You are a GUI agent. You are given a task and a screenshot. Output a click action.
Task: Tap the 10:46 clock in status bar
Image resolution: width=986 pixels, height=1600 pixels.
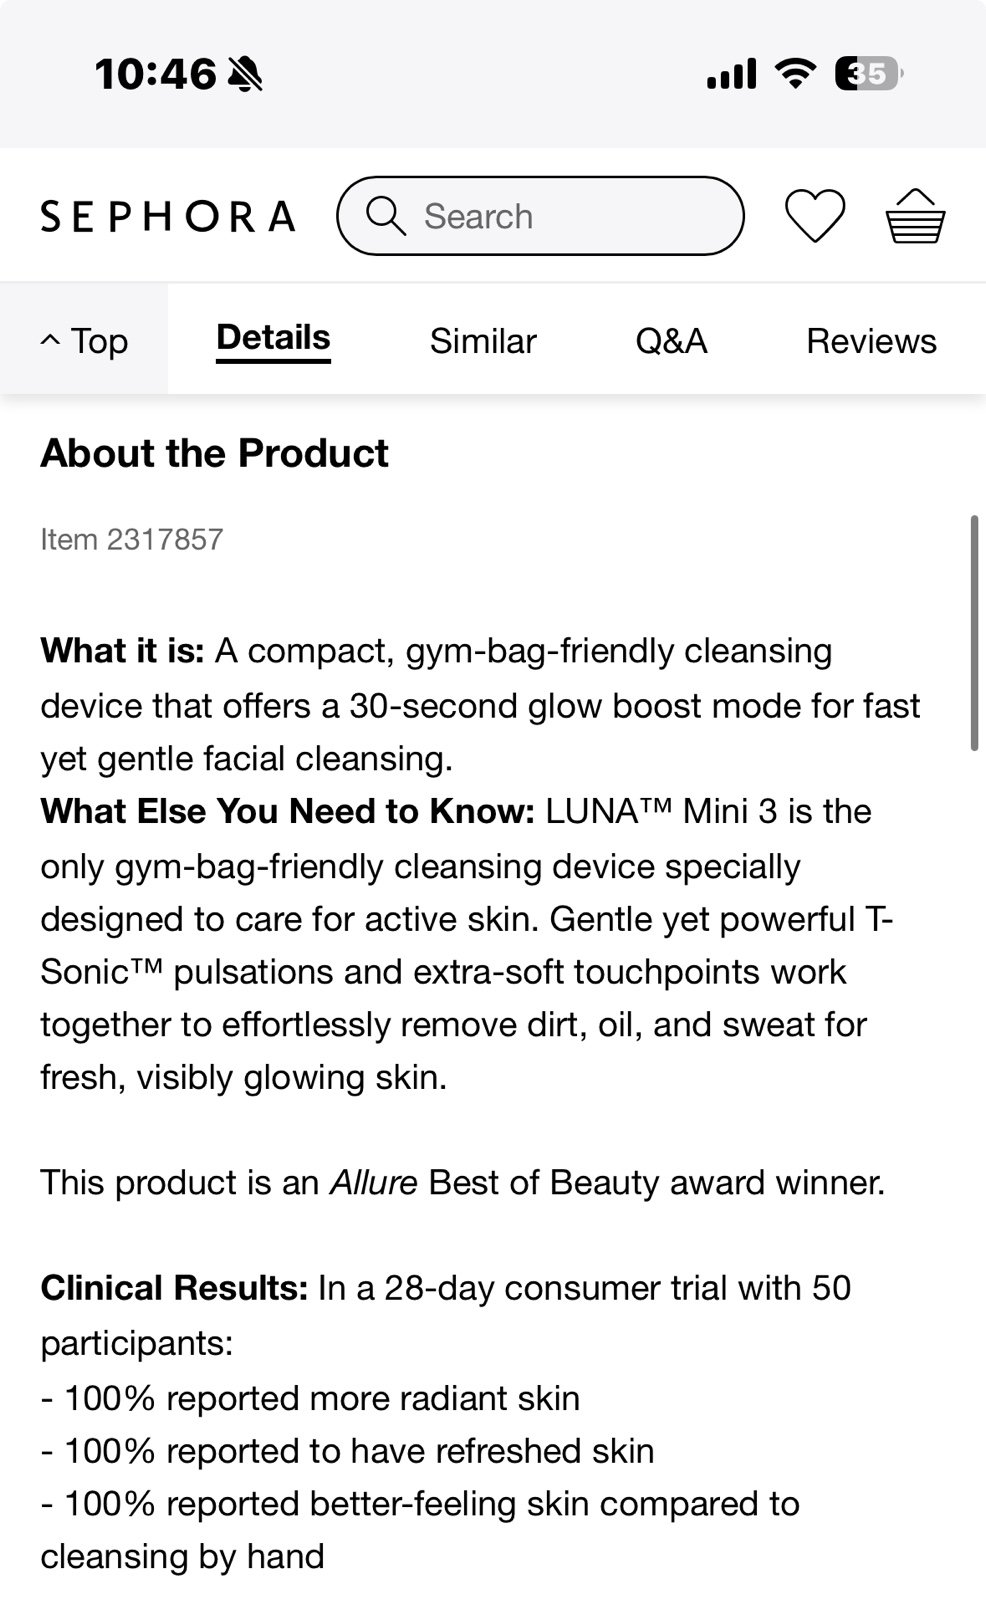[155, 73]
